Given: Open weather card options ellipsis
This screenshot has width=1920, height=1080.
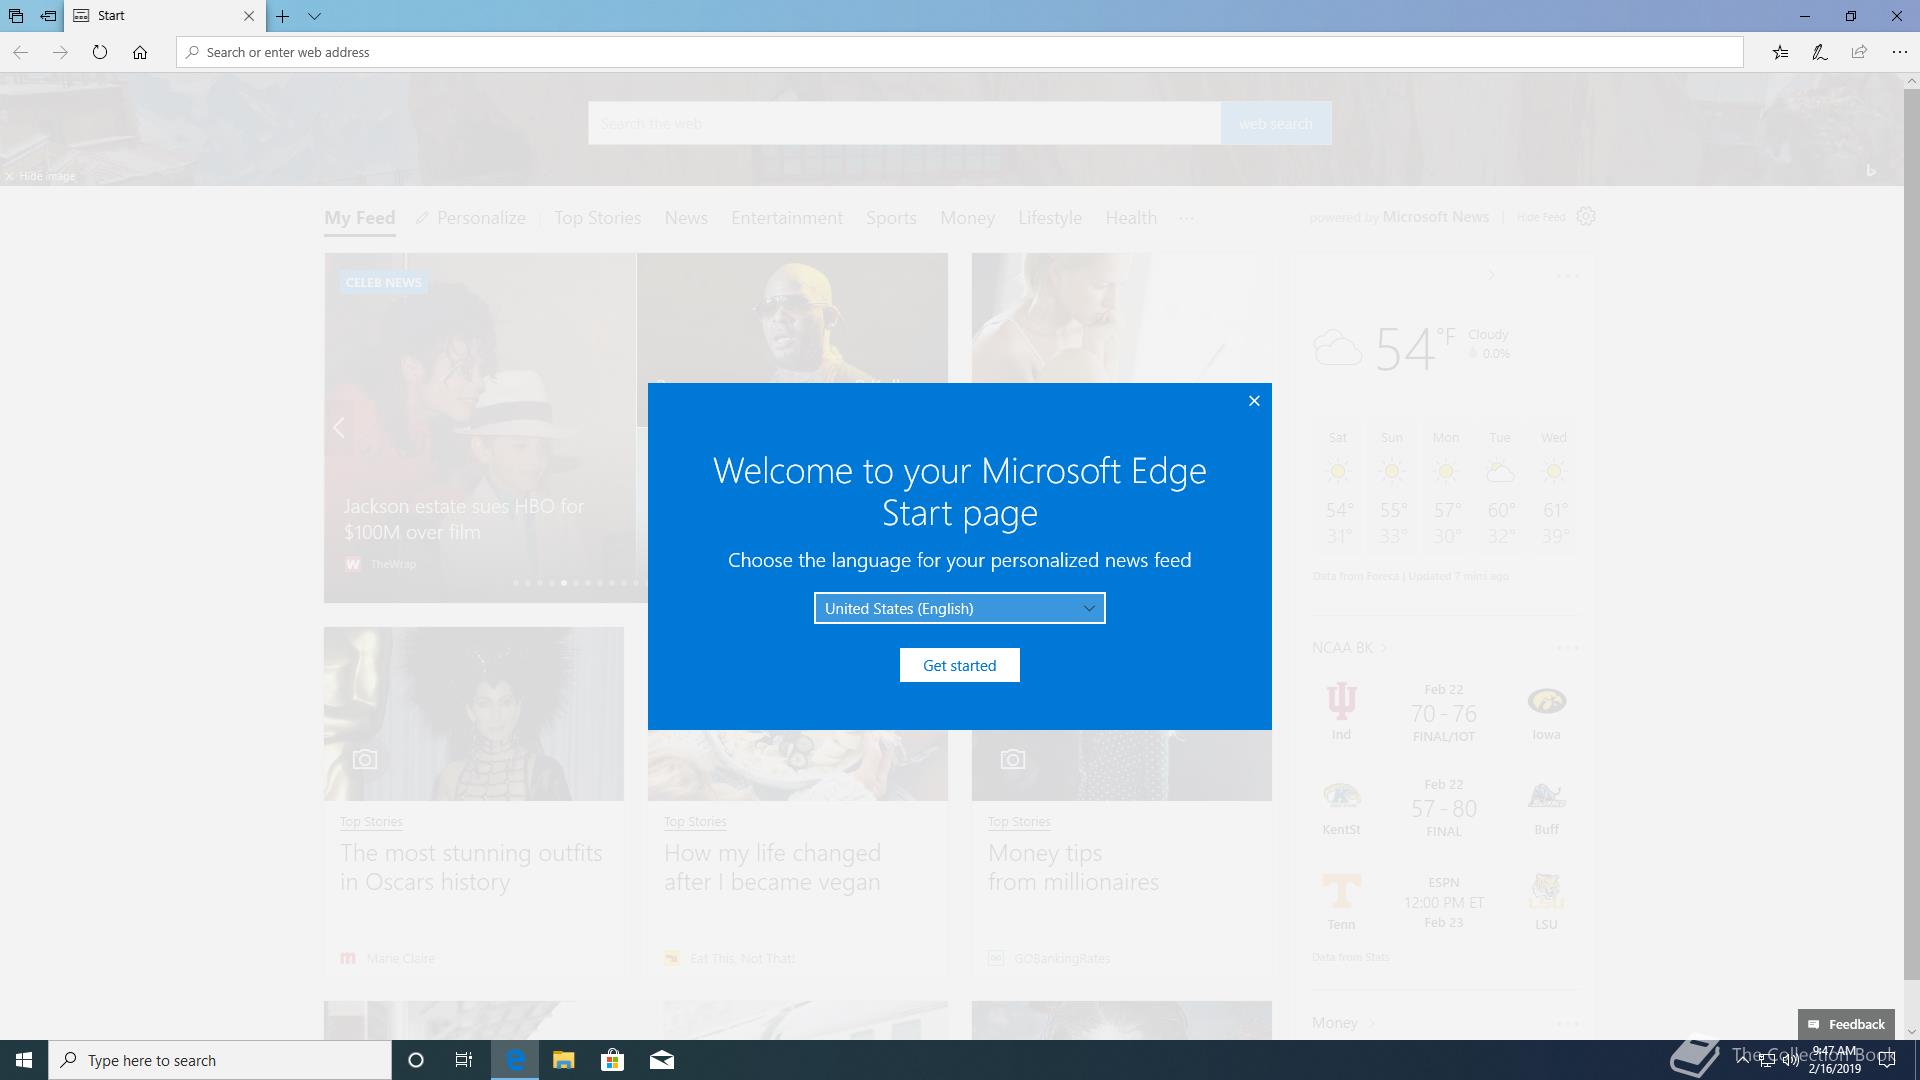Looking at the screenshot, I should point(1567,276).
